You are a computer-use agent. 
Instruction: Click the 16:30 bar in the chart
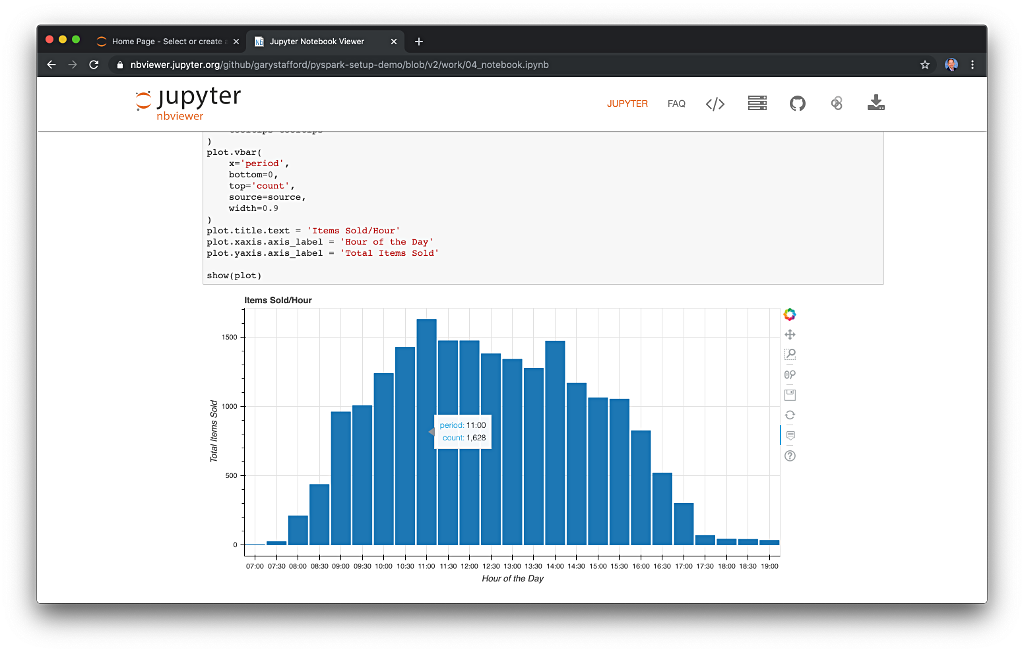662,509
